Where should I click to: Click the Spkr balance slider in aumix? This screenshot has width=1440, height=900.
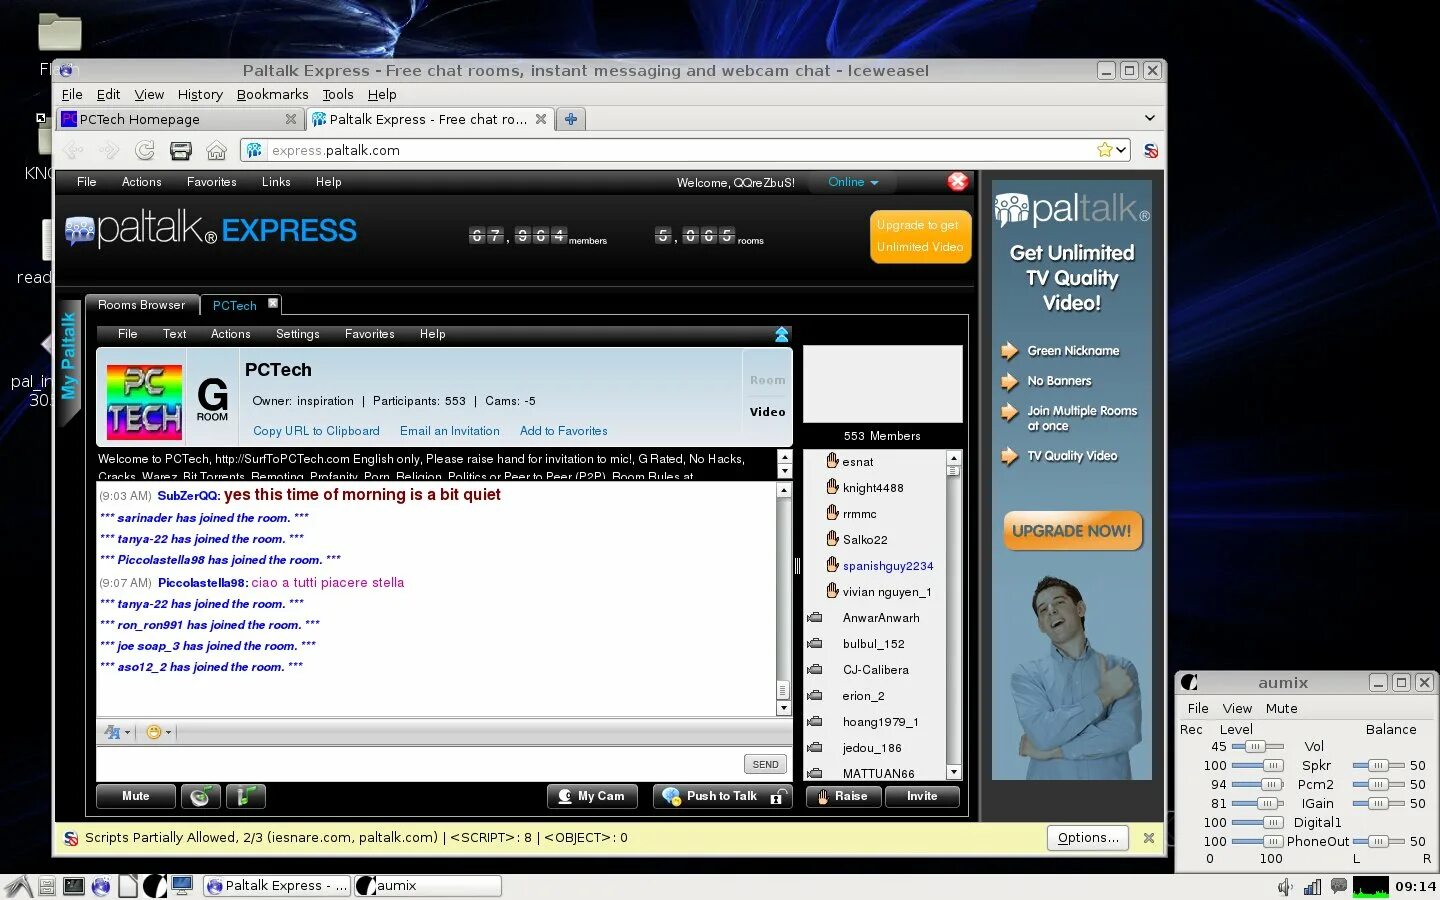(x=1379, y=765)
